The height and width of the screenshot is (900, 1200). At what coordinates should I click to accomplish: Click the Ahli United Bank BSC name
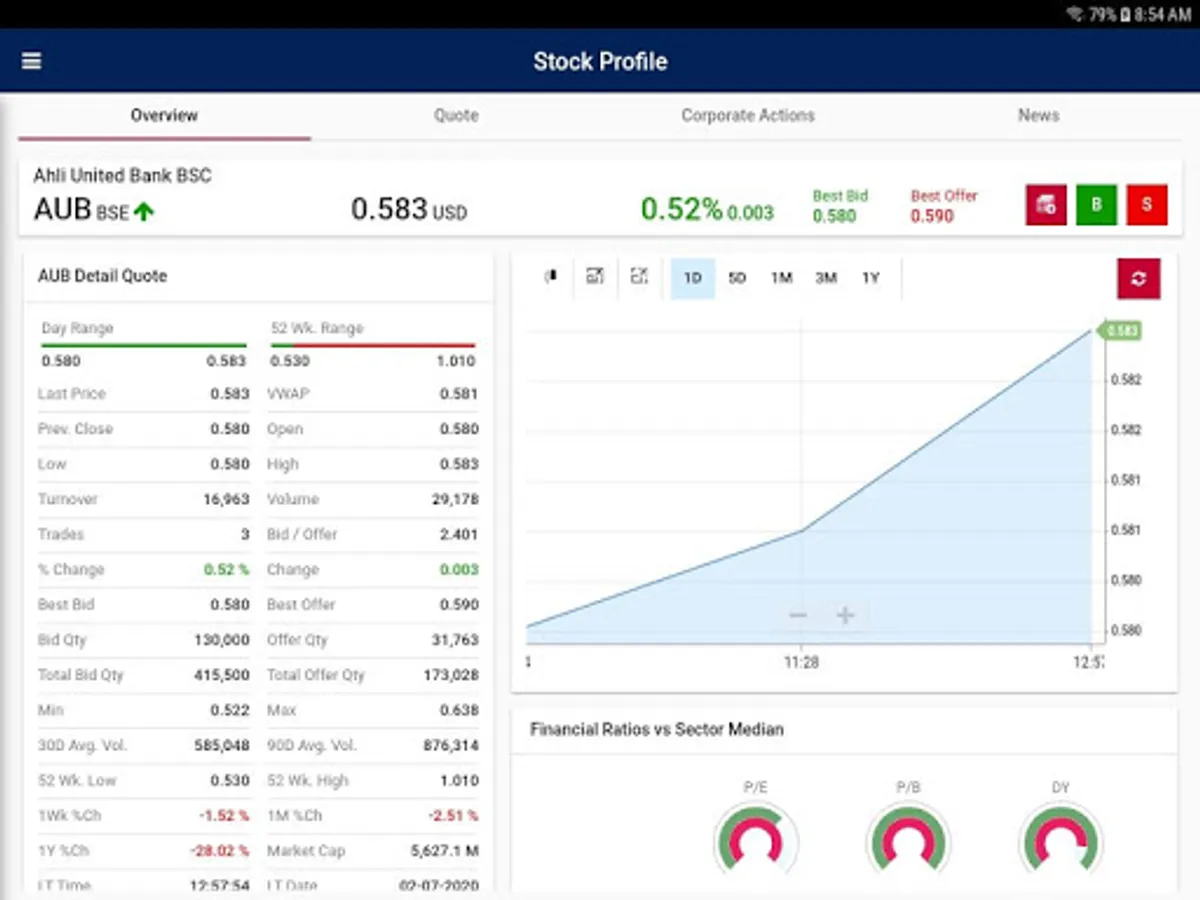[122, 176]
